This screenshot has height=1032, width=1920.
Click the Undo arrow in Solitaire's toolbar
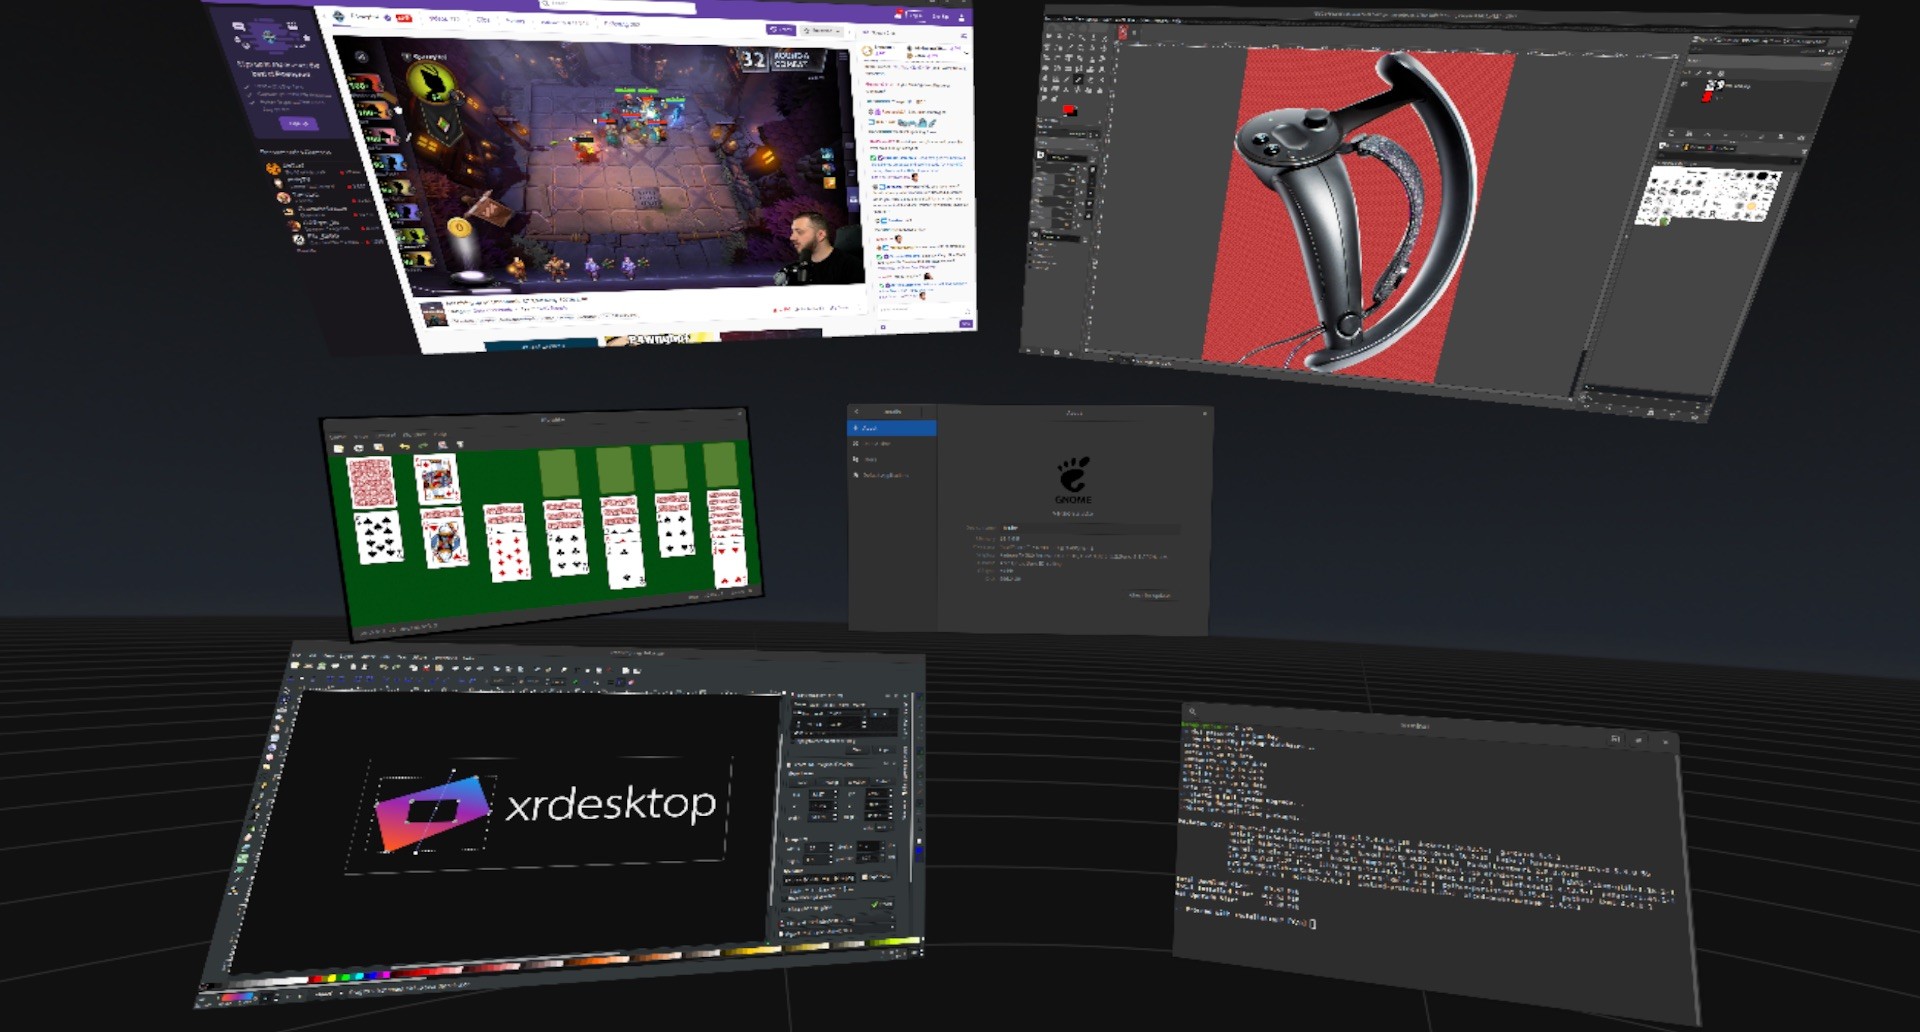pyautogui.click(x=404, y=446)
